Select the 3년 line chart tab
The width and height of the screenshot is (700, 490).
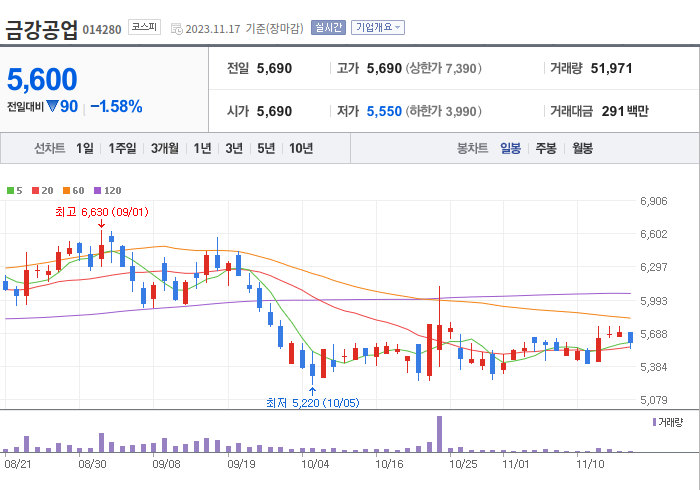pyautogui.click(x=234, y=148)
